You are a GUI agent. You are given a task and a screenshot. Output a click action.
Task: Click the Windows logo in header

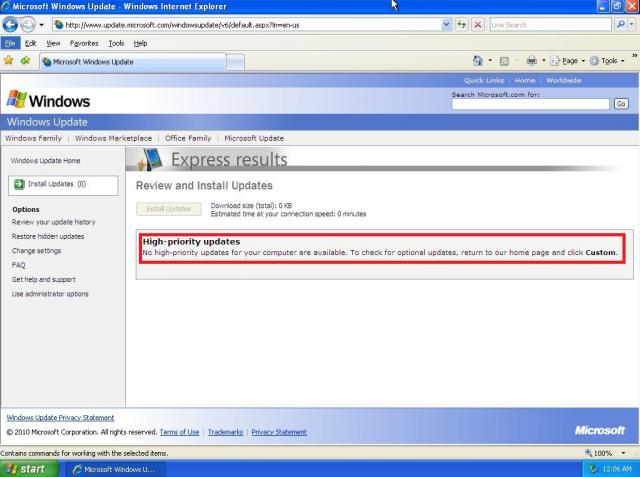[x=49, y=100]
